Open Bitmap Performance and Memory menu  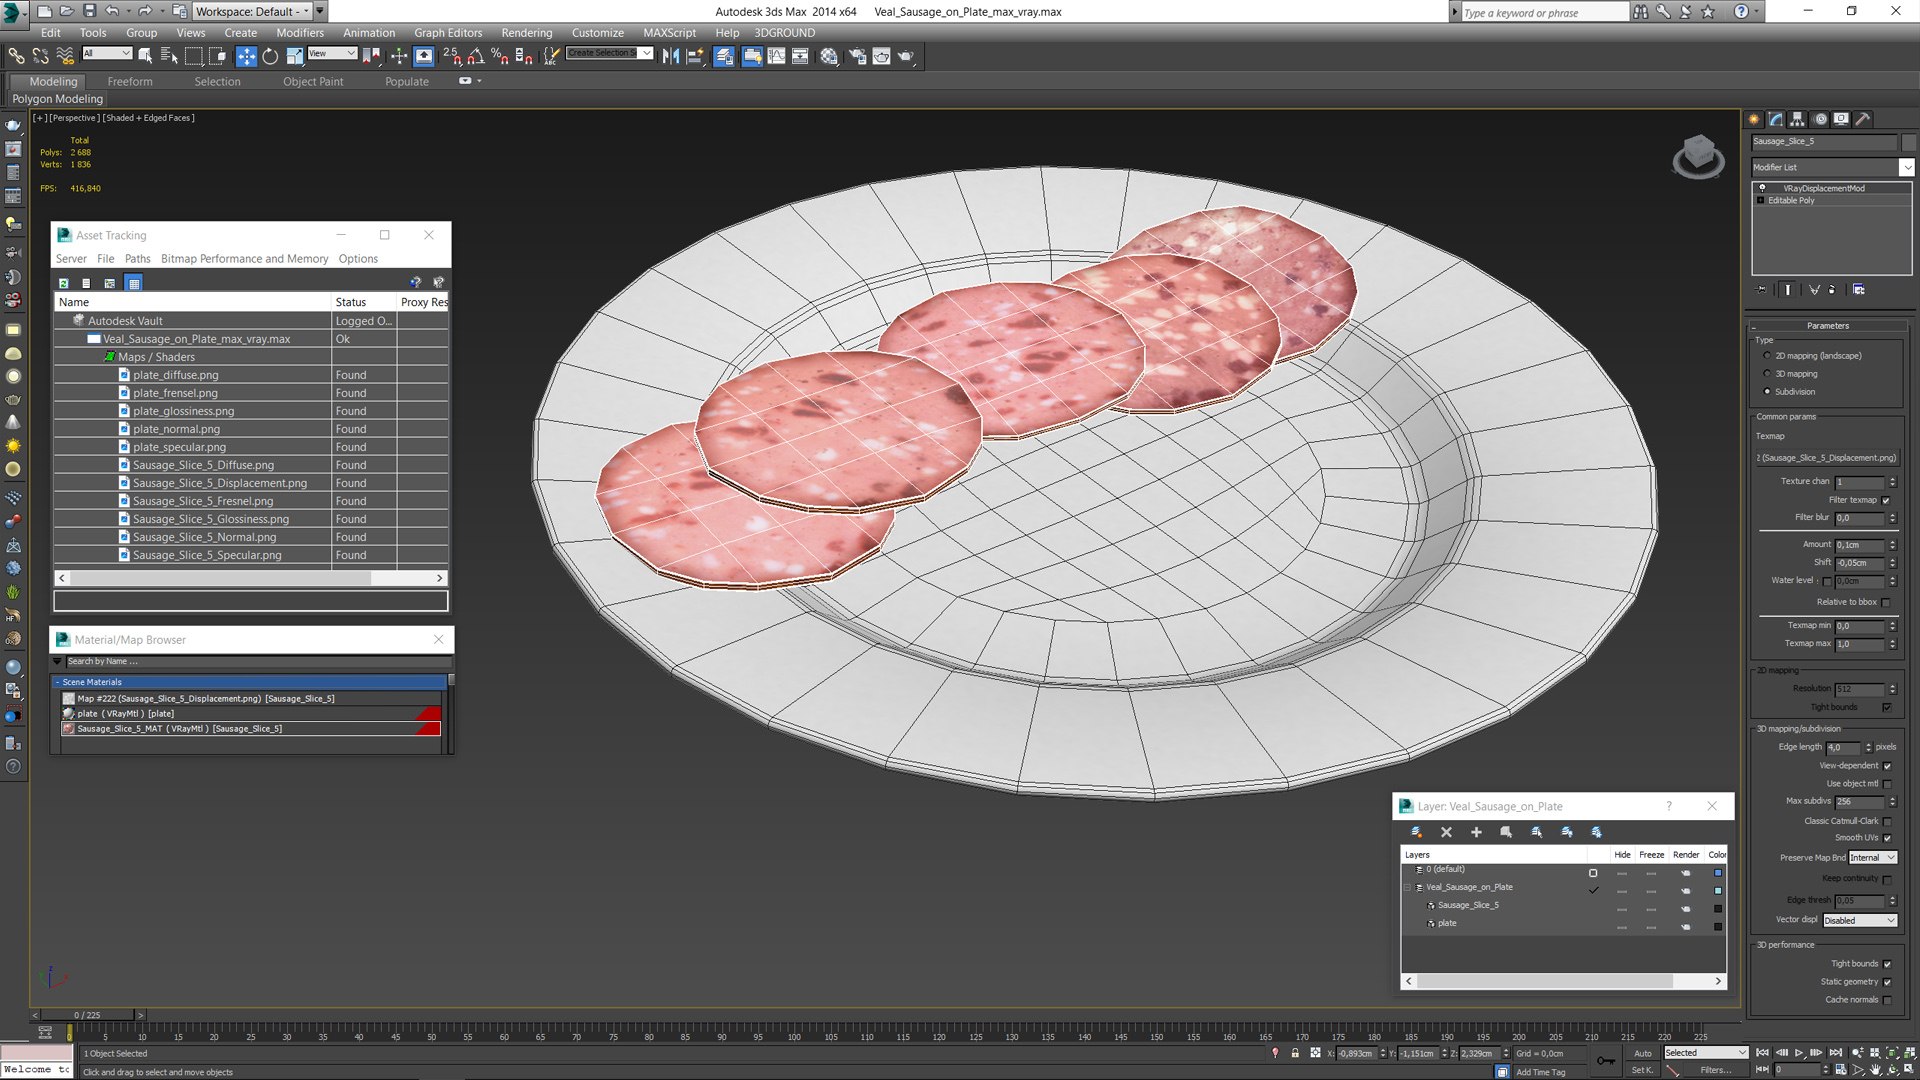click(x=244, y=259)
